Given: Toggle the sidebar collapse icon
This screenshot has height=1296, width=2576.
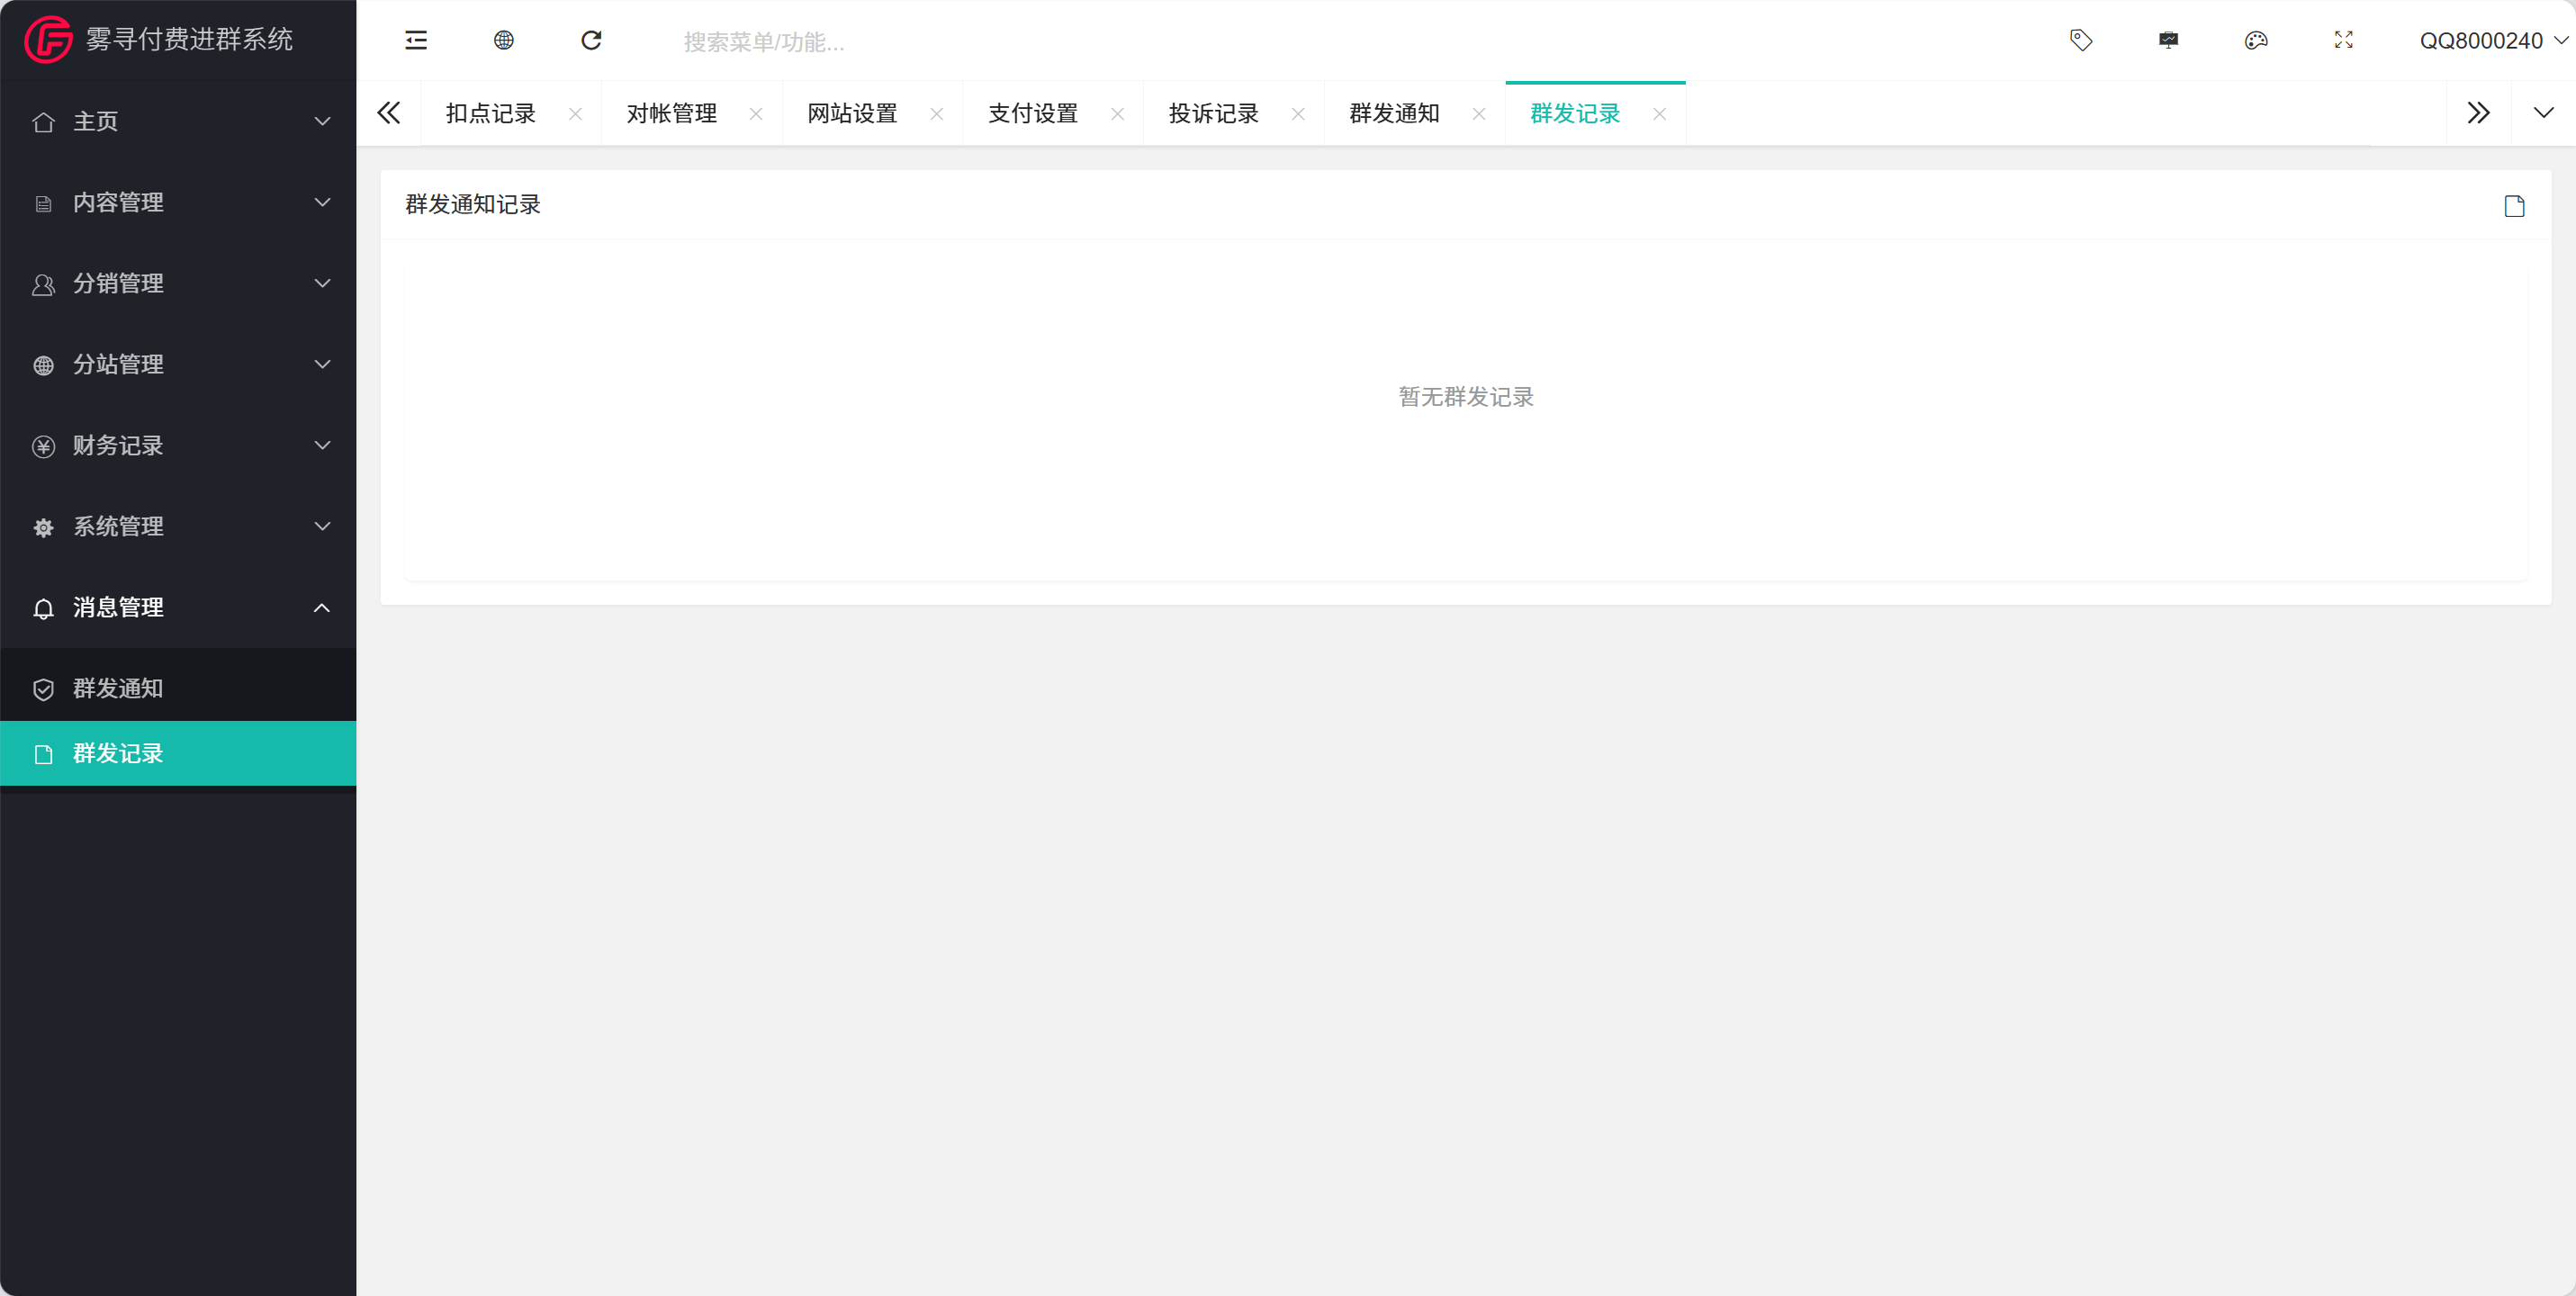Looking at the screenshot, I should tap(416, 40).
